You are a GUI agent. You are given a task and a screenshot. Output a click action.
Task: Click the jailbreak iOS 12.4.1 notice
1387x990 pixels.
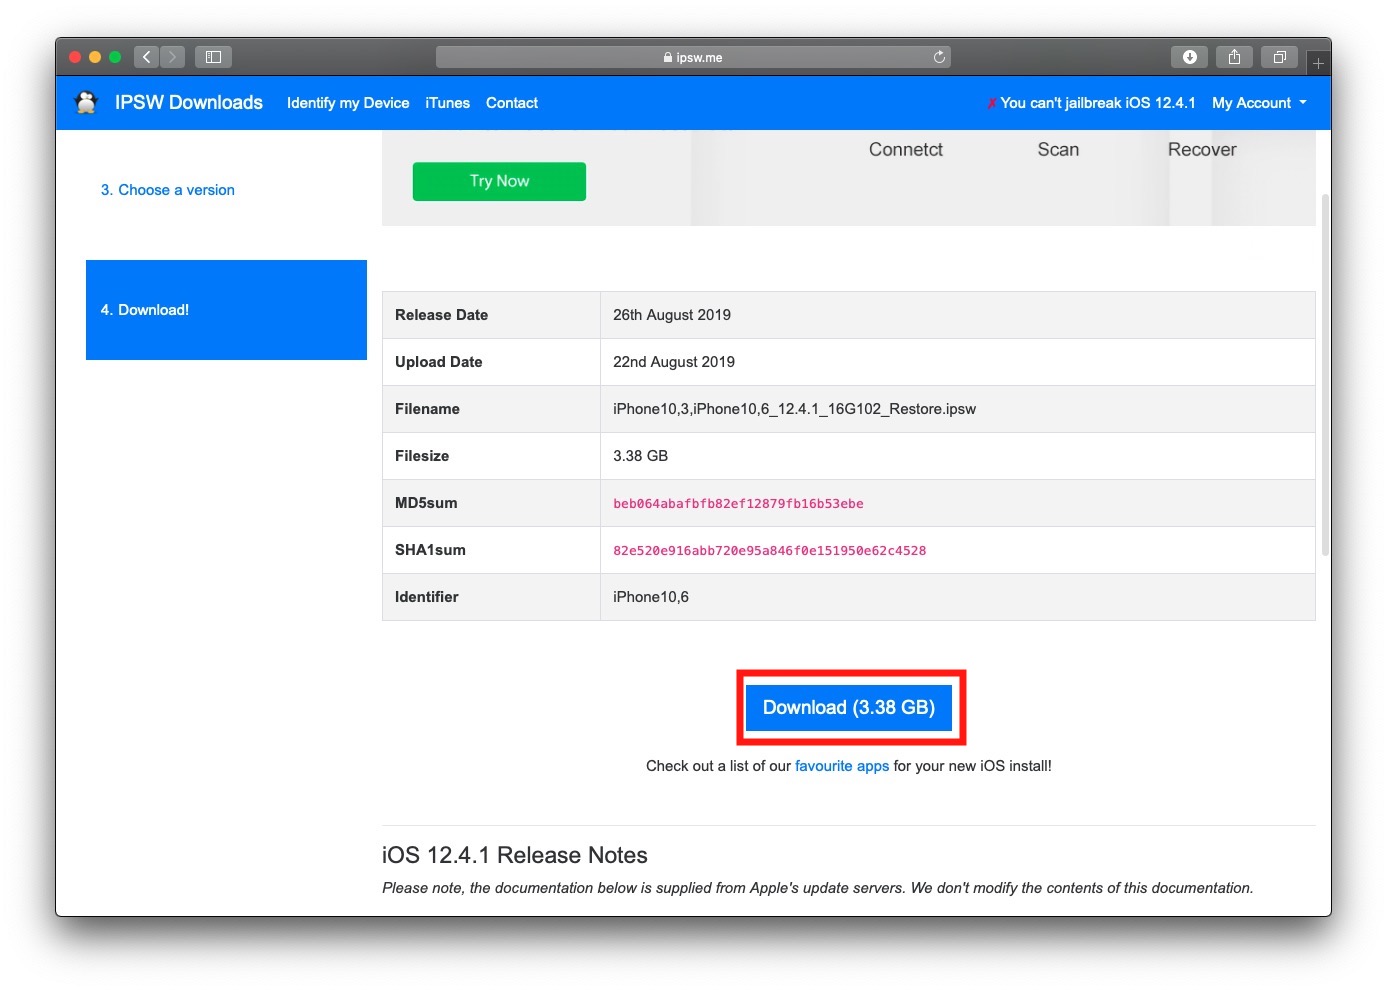pos(1091,103)
